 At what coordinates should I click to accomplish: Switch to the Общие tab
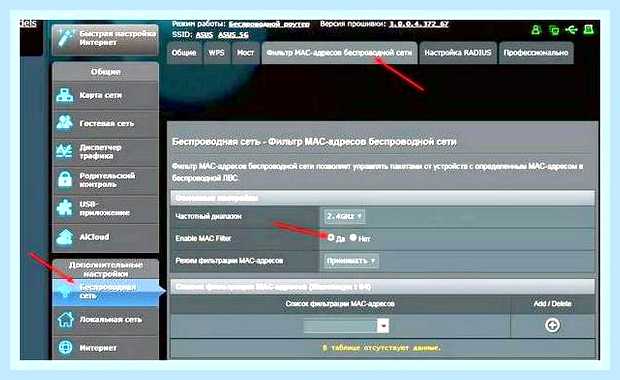184,53
